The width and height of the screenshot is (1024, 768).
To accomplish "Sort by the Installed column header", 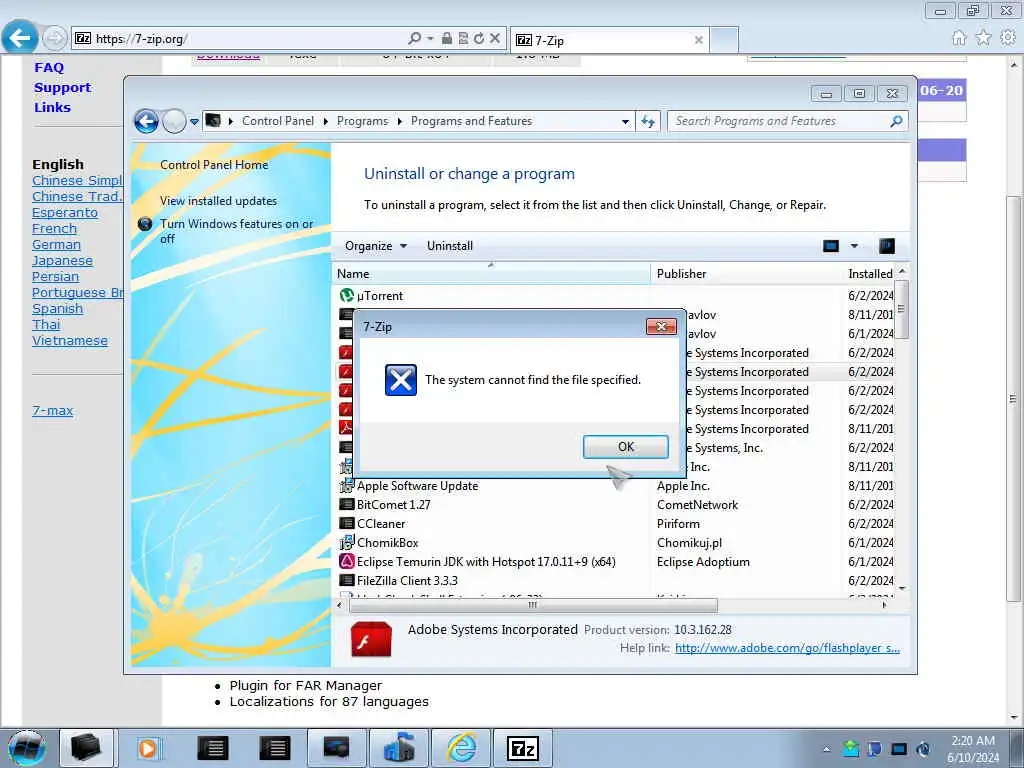I will (x=869, y=274).
